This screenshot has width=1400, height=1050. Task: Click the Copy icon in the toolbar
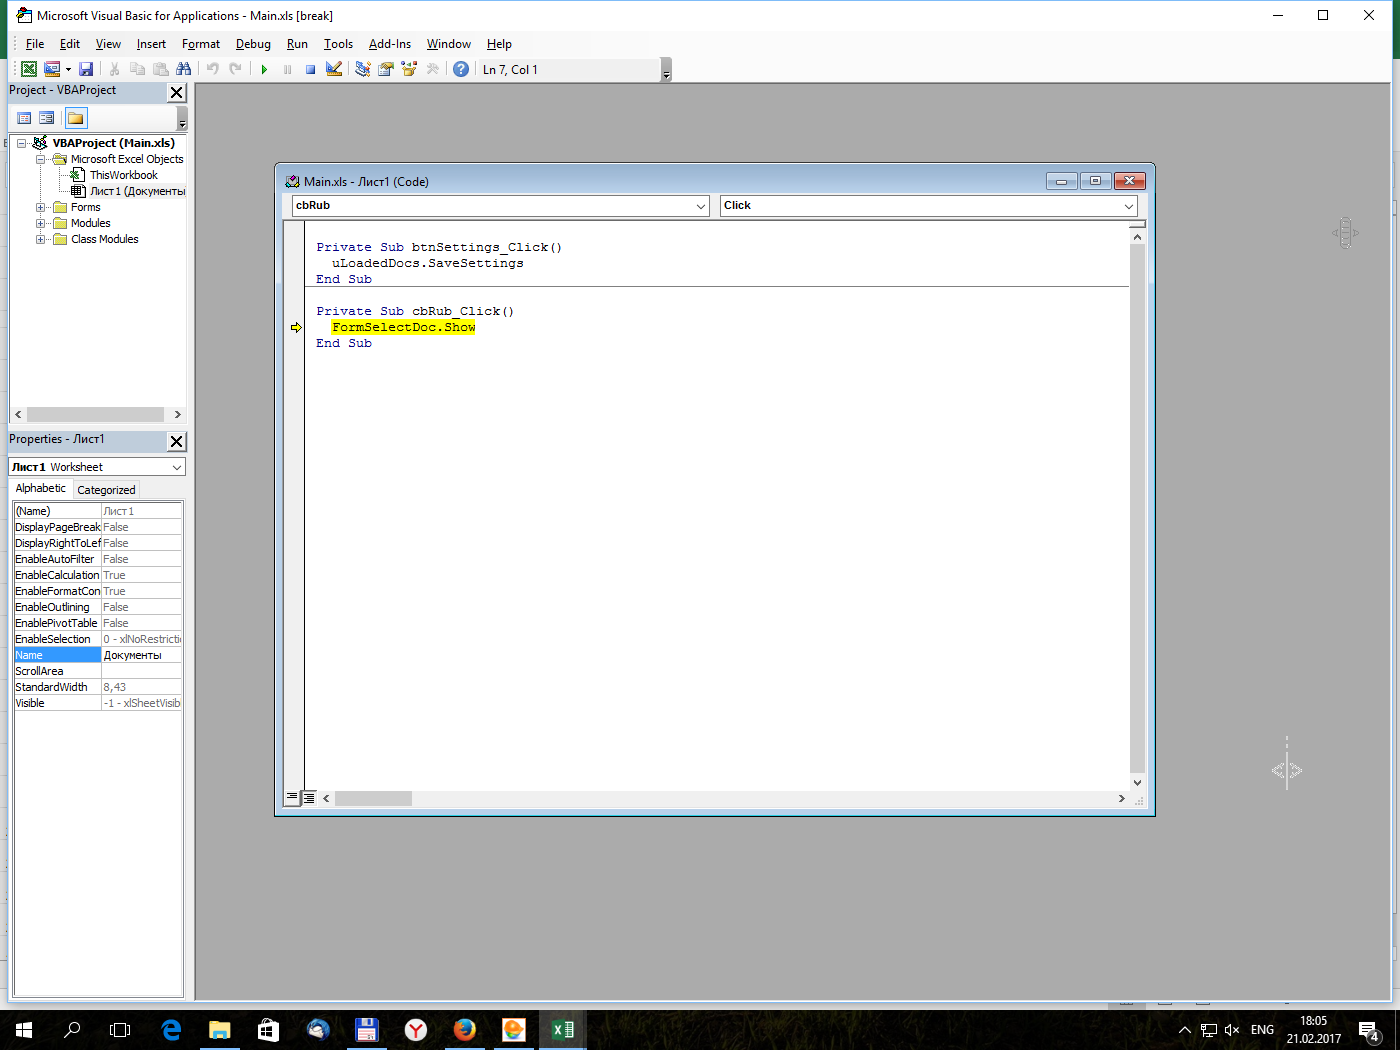pyautogui.click(x=137, y=69)
